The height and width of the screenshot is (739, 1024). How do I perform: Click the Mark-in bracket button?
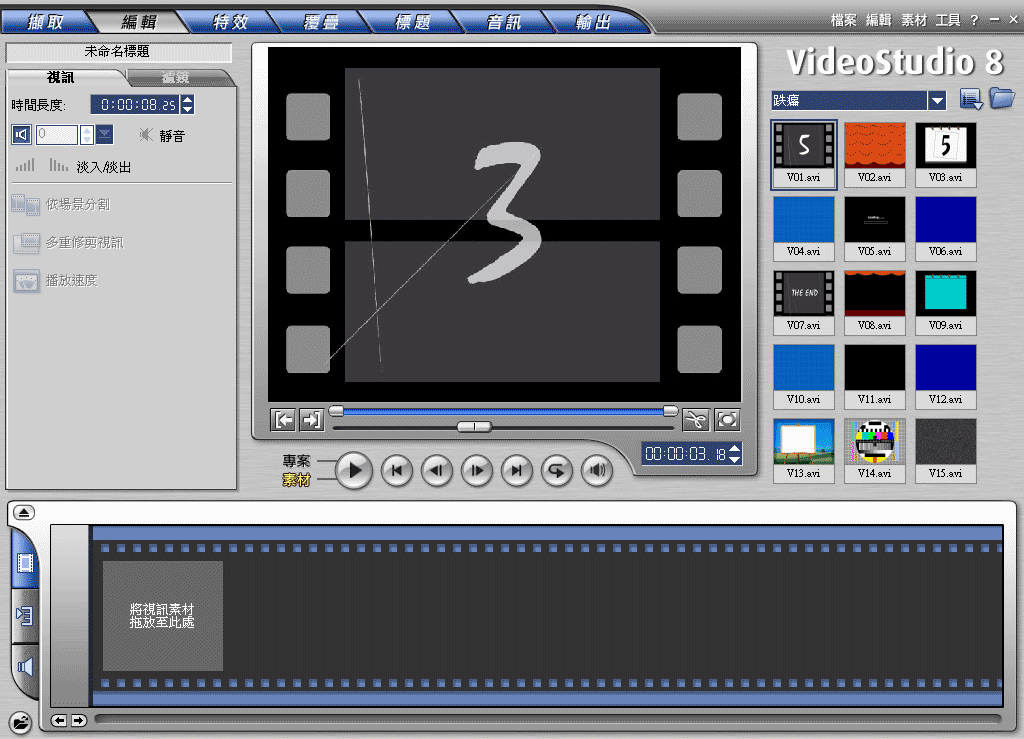(283, 420)
